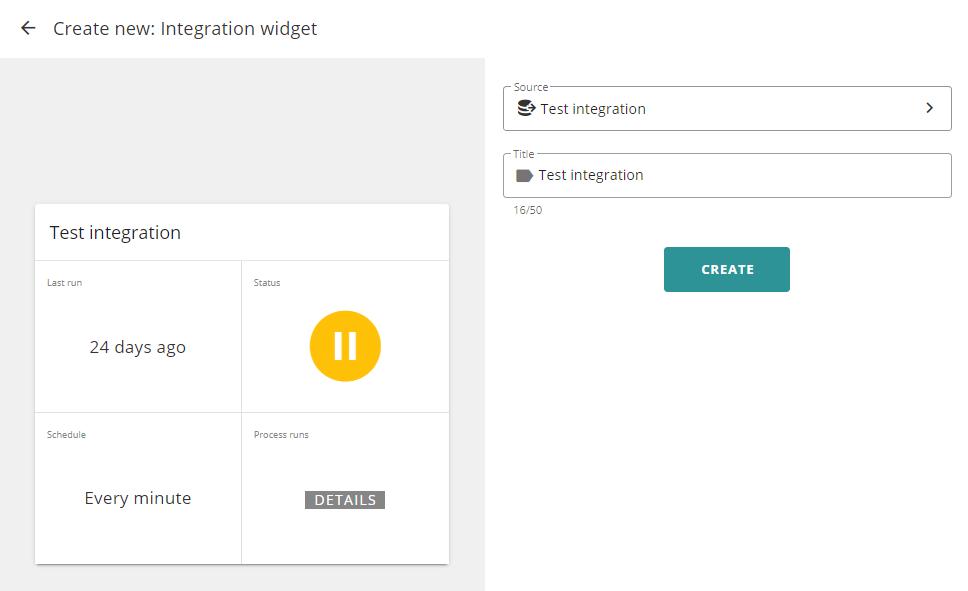Screen dimensions: 968x591
Task: Select the widget preview title
Action: pos(115,232)
